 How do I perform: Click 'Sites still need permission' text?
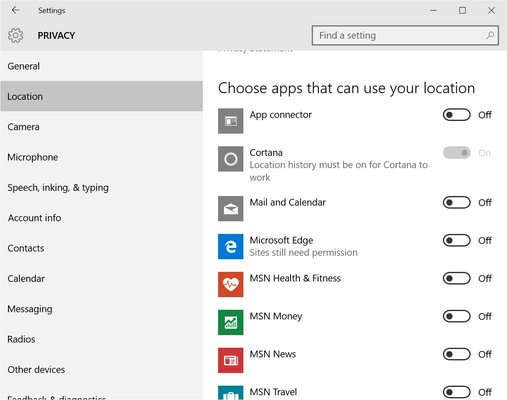coord(303,253)
